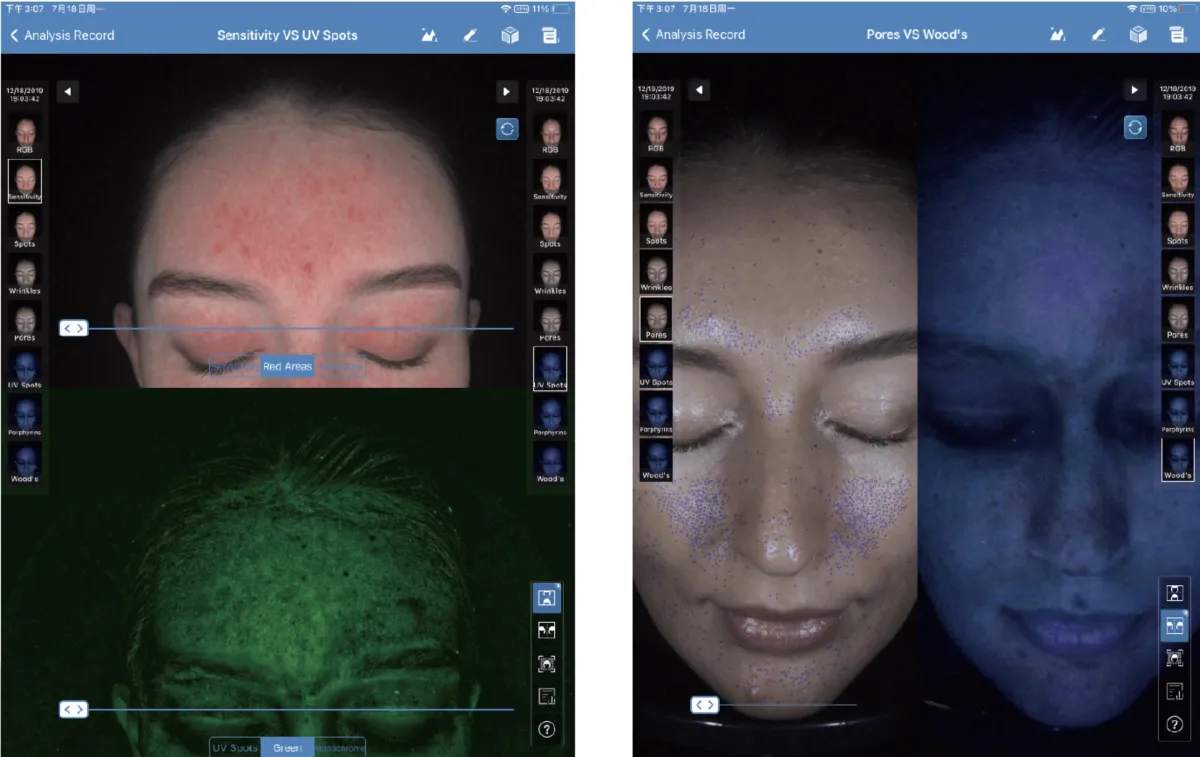Tap pencil edit icon on Sensitivity VS UV Spots screen
The image size is (1200, 757).
[x=470, y=35]
